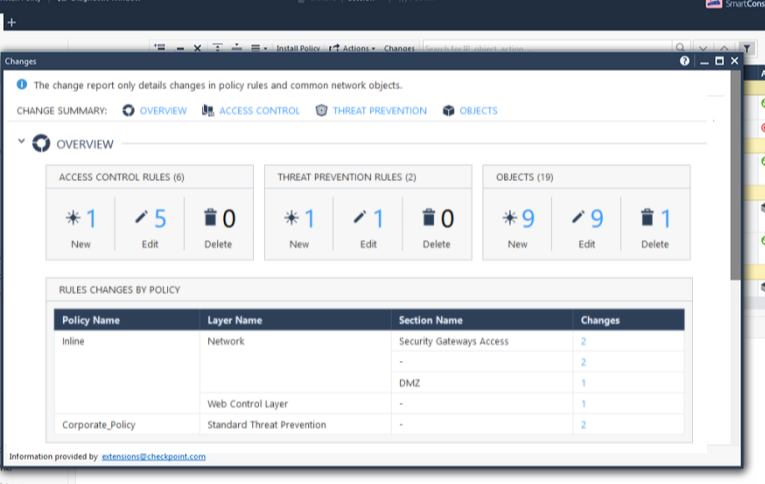The width and height of the screenshot is (765, 484).
Task: Open the Actions dropdown menu
Action: click(x=352, y=48)
